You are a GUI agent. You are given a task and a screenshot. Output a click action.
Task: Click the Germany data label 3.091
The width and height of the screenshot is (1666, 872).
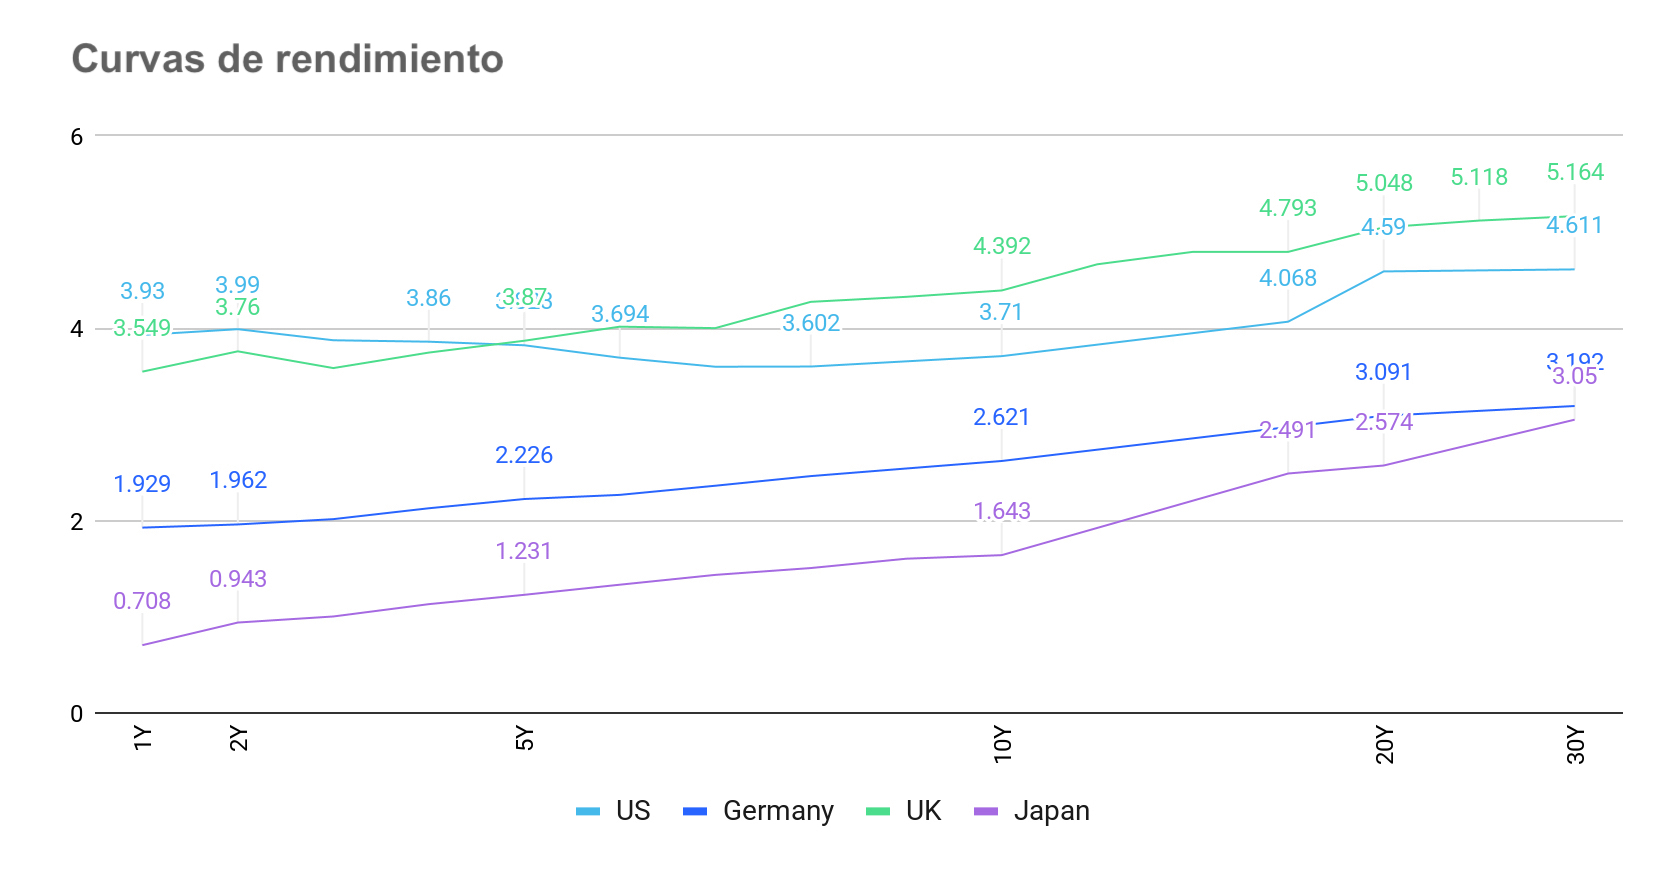click(x=1383, y=372)
